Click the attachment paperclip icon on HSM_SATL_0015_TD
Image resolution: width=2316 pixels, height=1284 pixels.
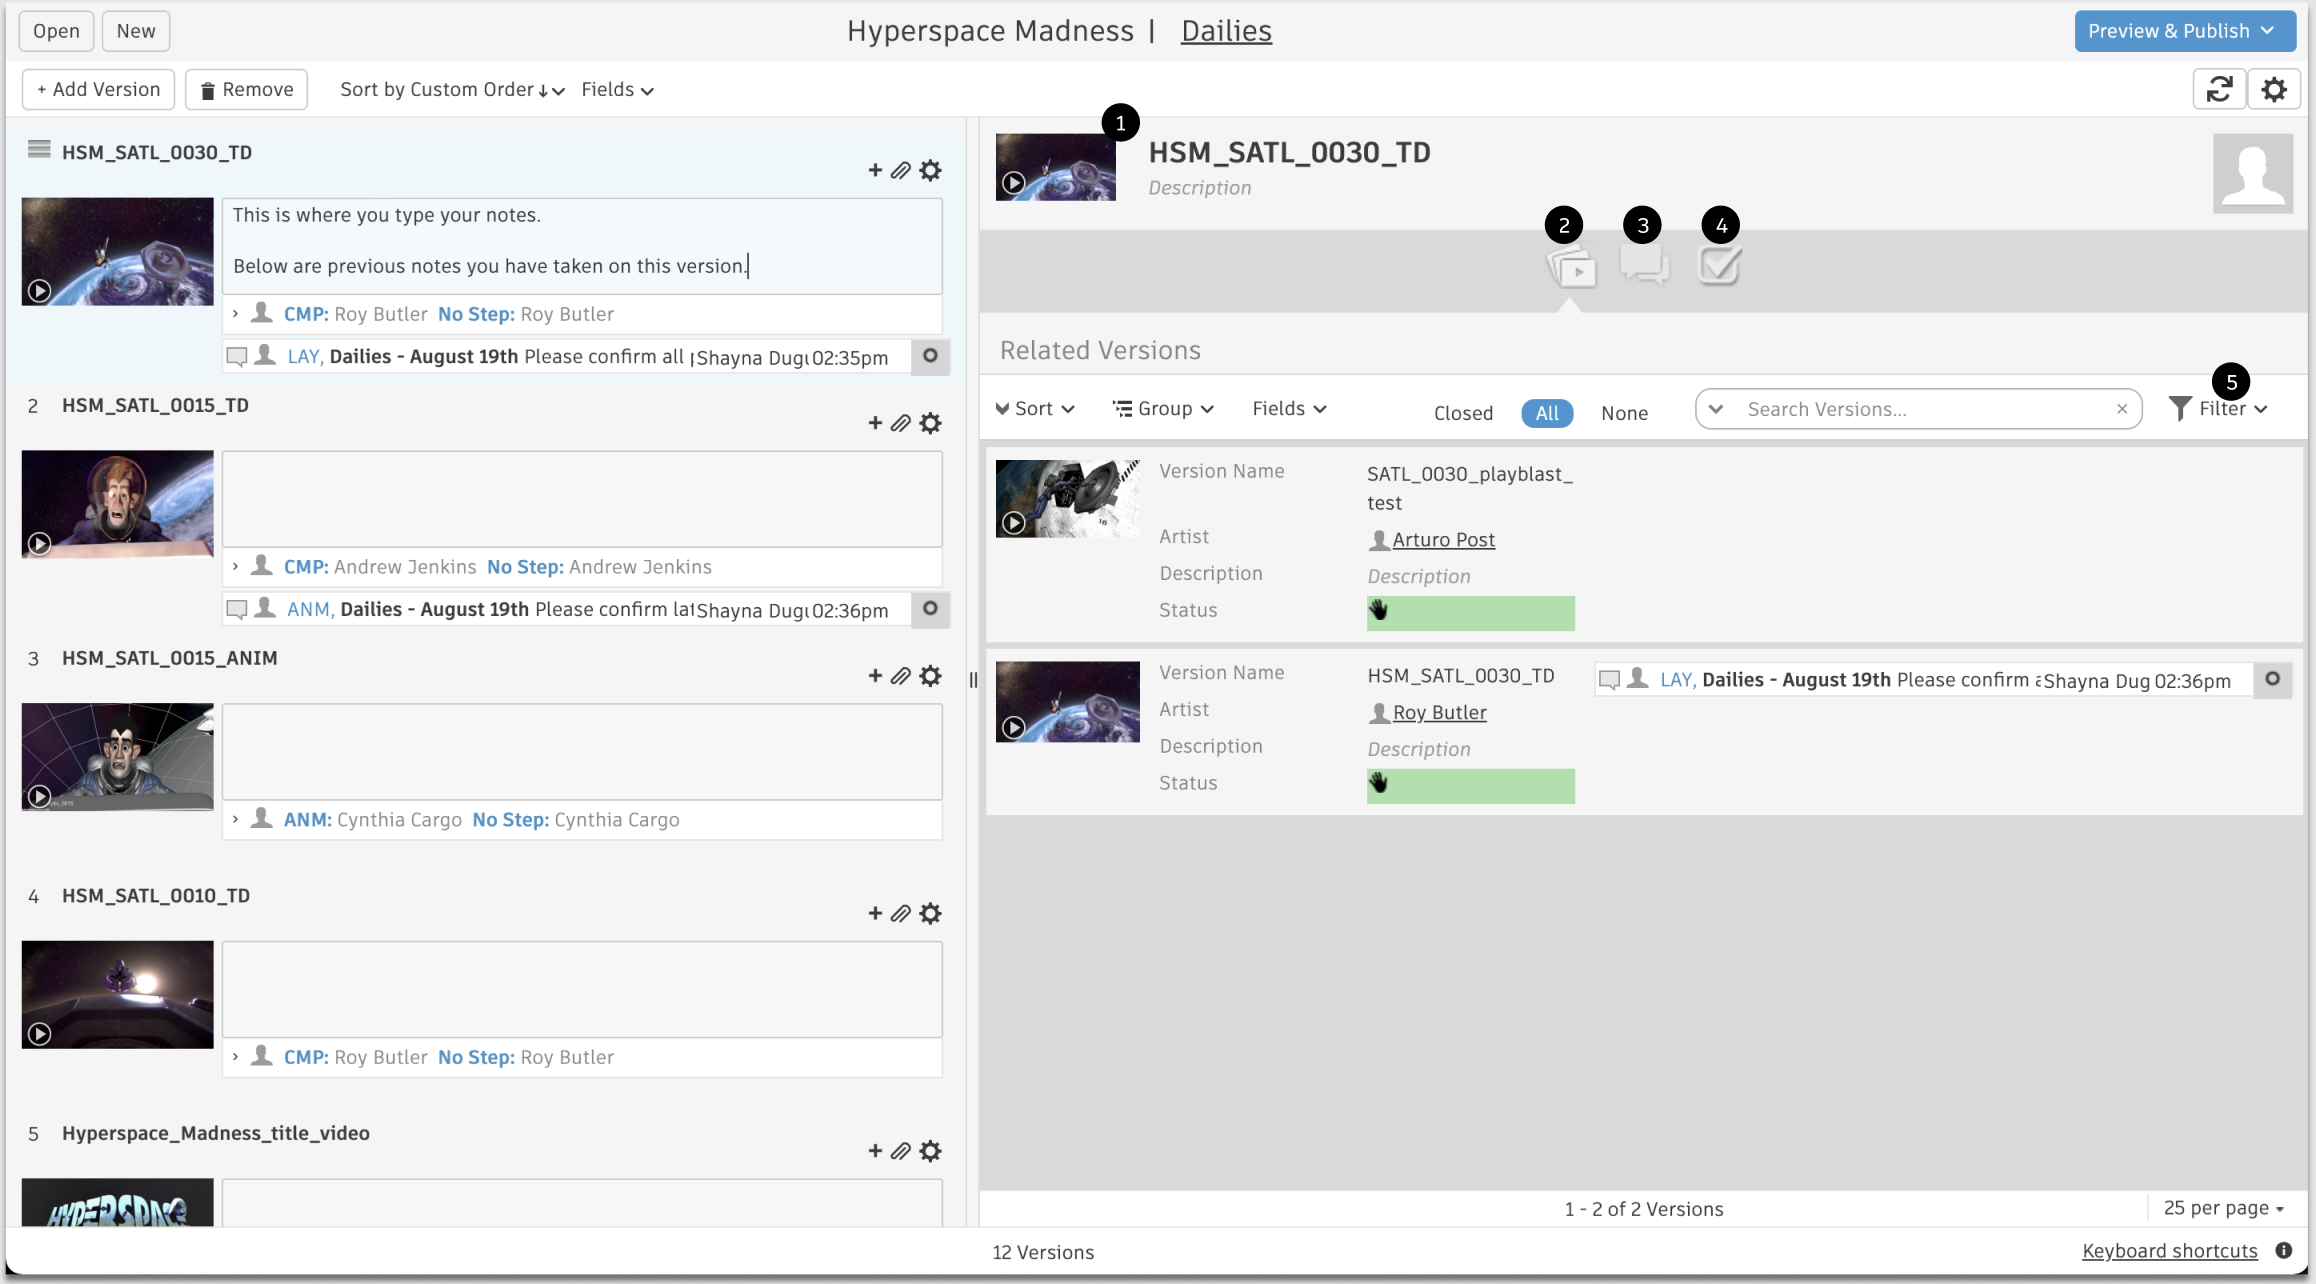(x=901, y=424)
